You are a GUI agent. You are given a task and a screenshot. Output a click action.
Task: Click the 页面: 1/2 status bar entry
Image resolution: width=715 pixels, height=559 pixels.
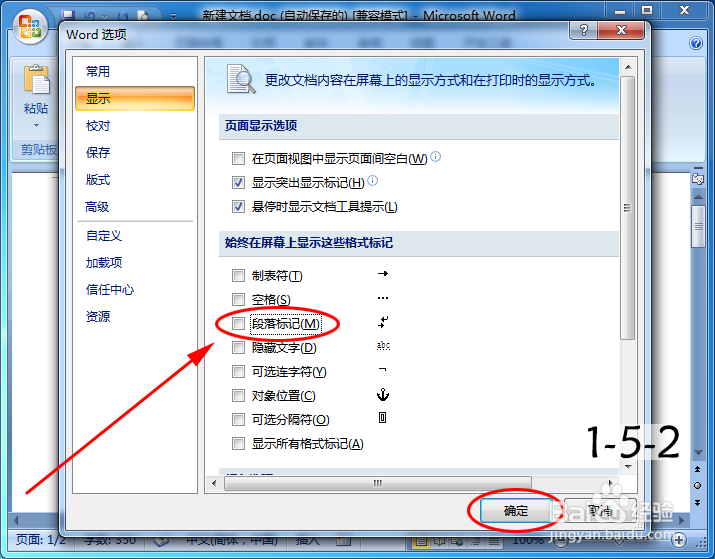pyautogui.click(x=41, y=540)
